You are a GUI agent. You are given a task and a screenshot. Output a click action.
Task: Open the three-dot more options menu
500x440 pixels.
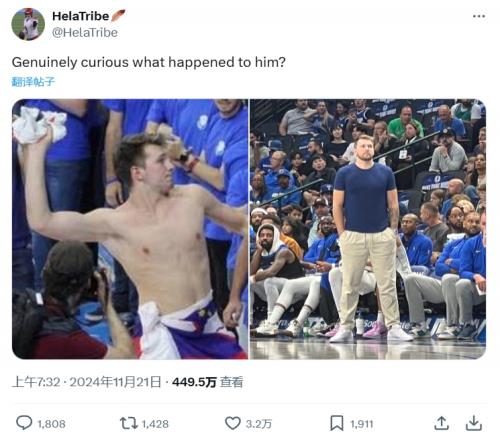coord(479,16)
